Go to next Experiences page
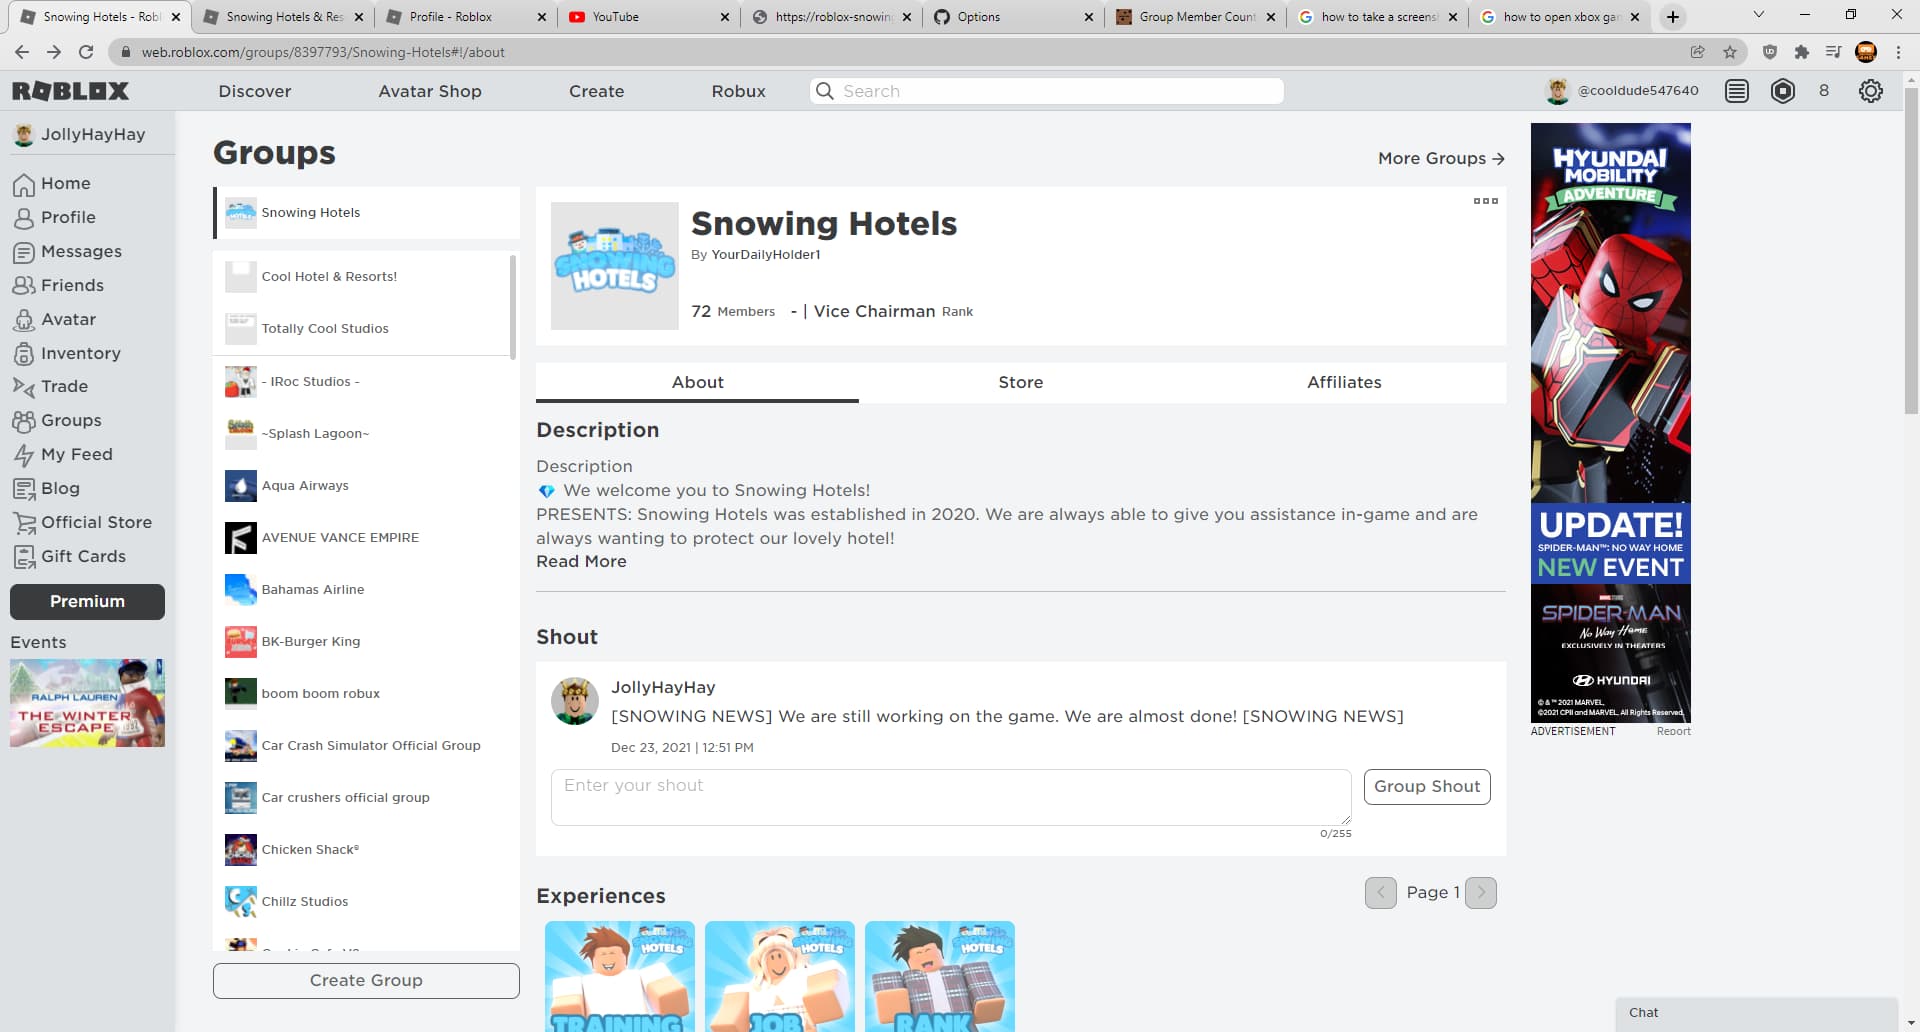The height and width of the screenshot is (1032, 1920). 1481,893
